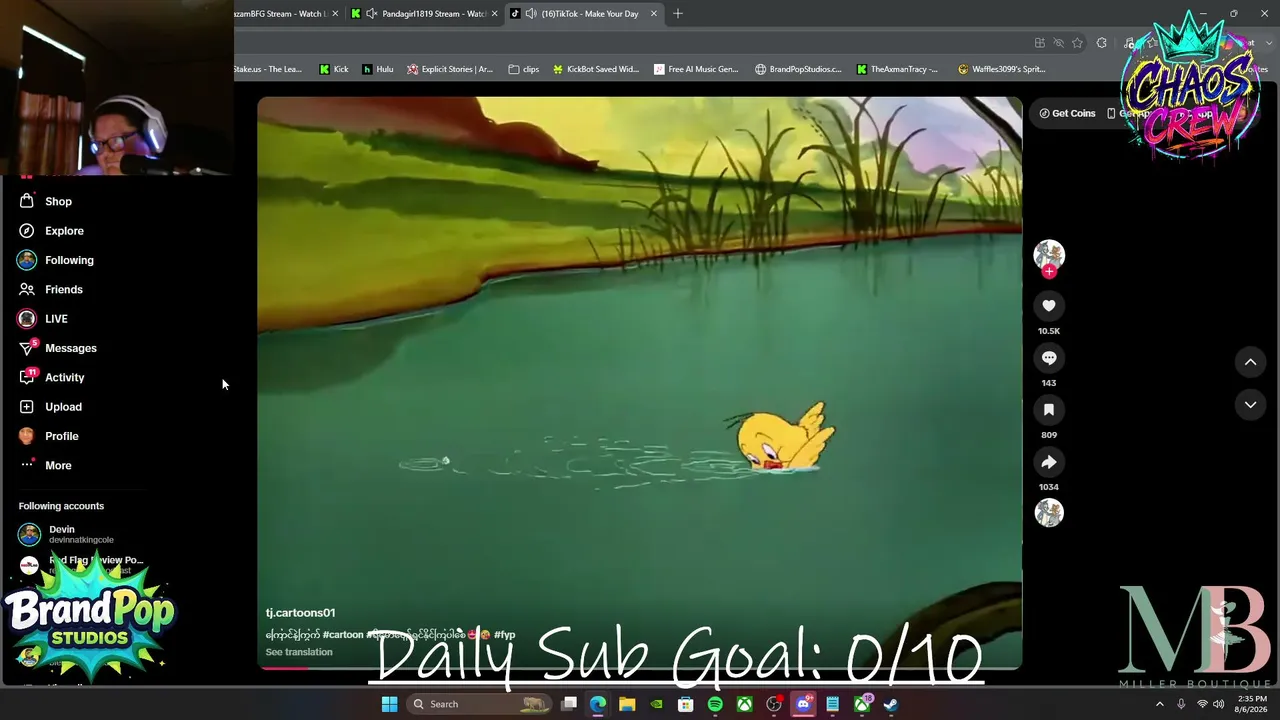Screen dimensions: 1280x720
Task: Open the Wi-Fi network icon in system tray
Action: point(1202,704)
